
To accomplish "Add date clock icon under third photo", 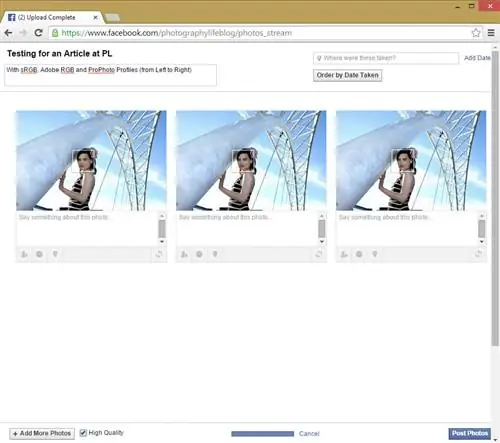I will click(x=359, y=254).
